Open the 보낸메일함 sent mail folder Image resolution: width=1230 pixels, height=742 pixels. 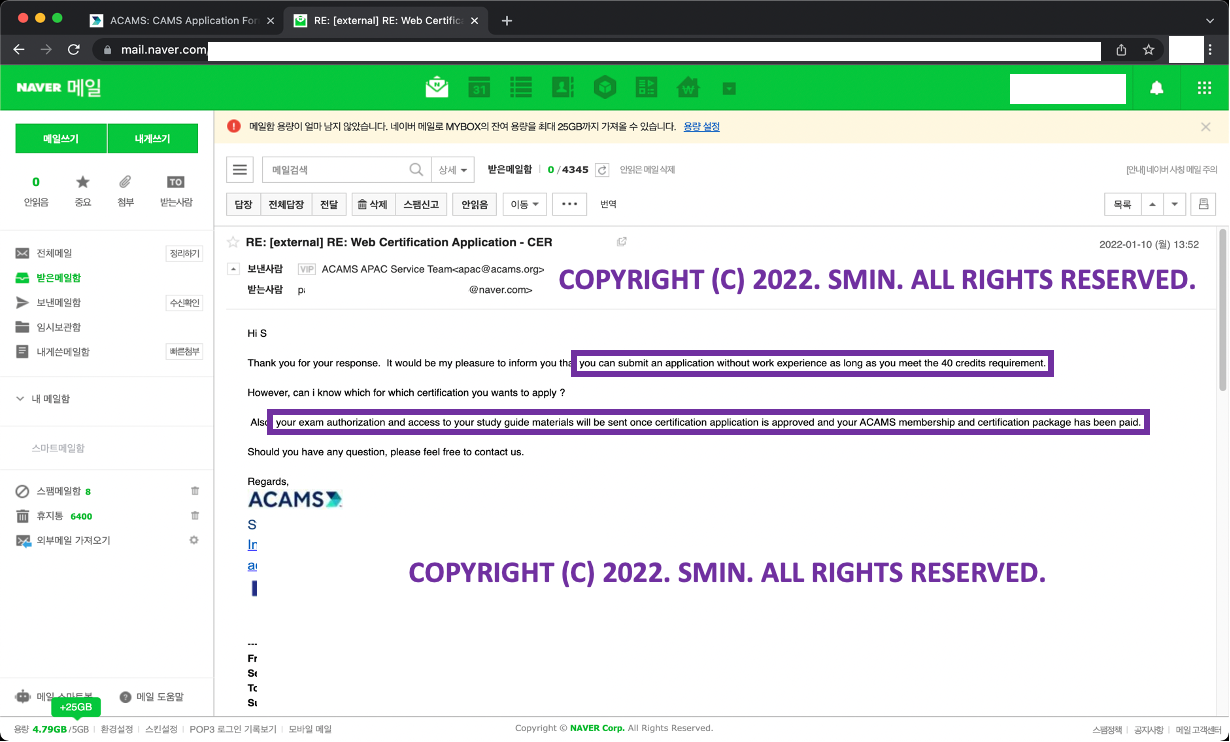click(x=58, y=302)
